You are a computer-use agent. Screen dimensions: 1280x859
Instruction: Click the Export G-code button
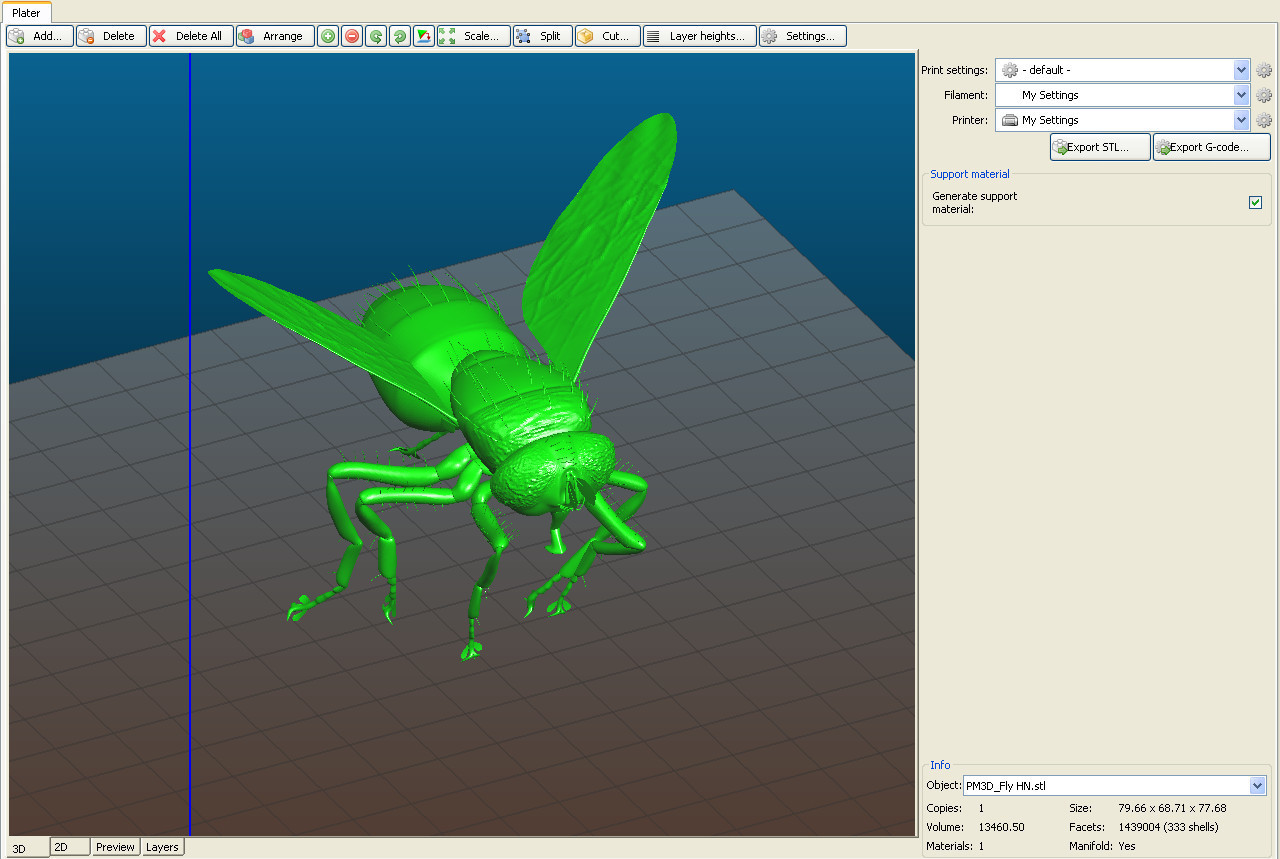coord(1211,147)
